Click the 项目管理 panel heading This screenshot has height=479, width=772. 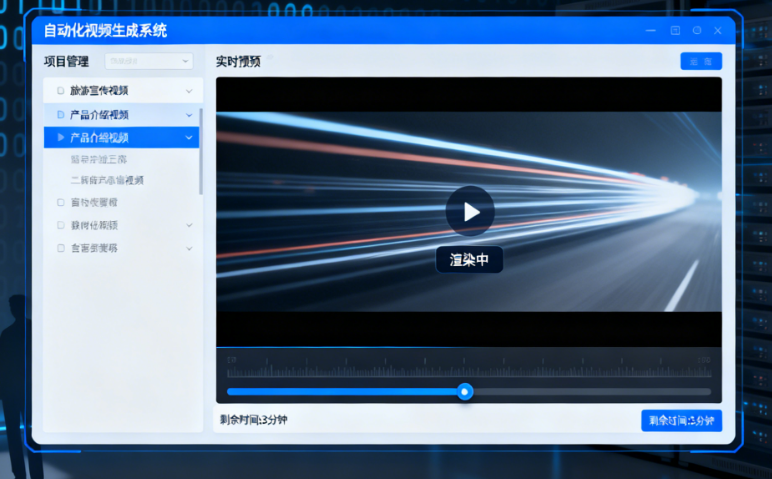(x=66, y=62)
